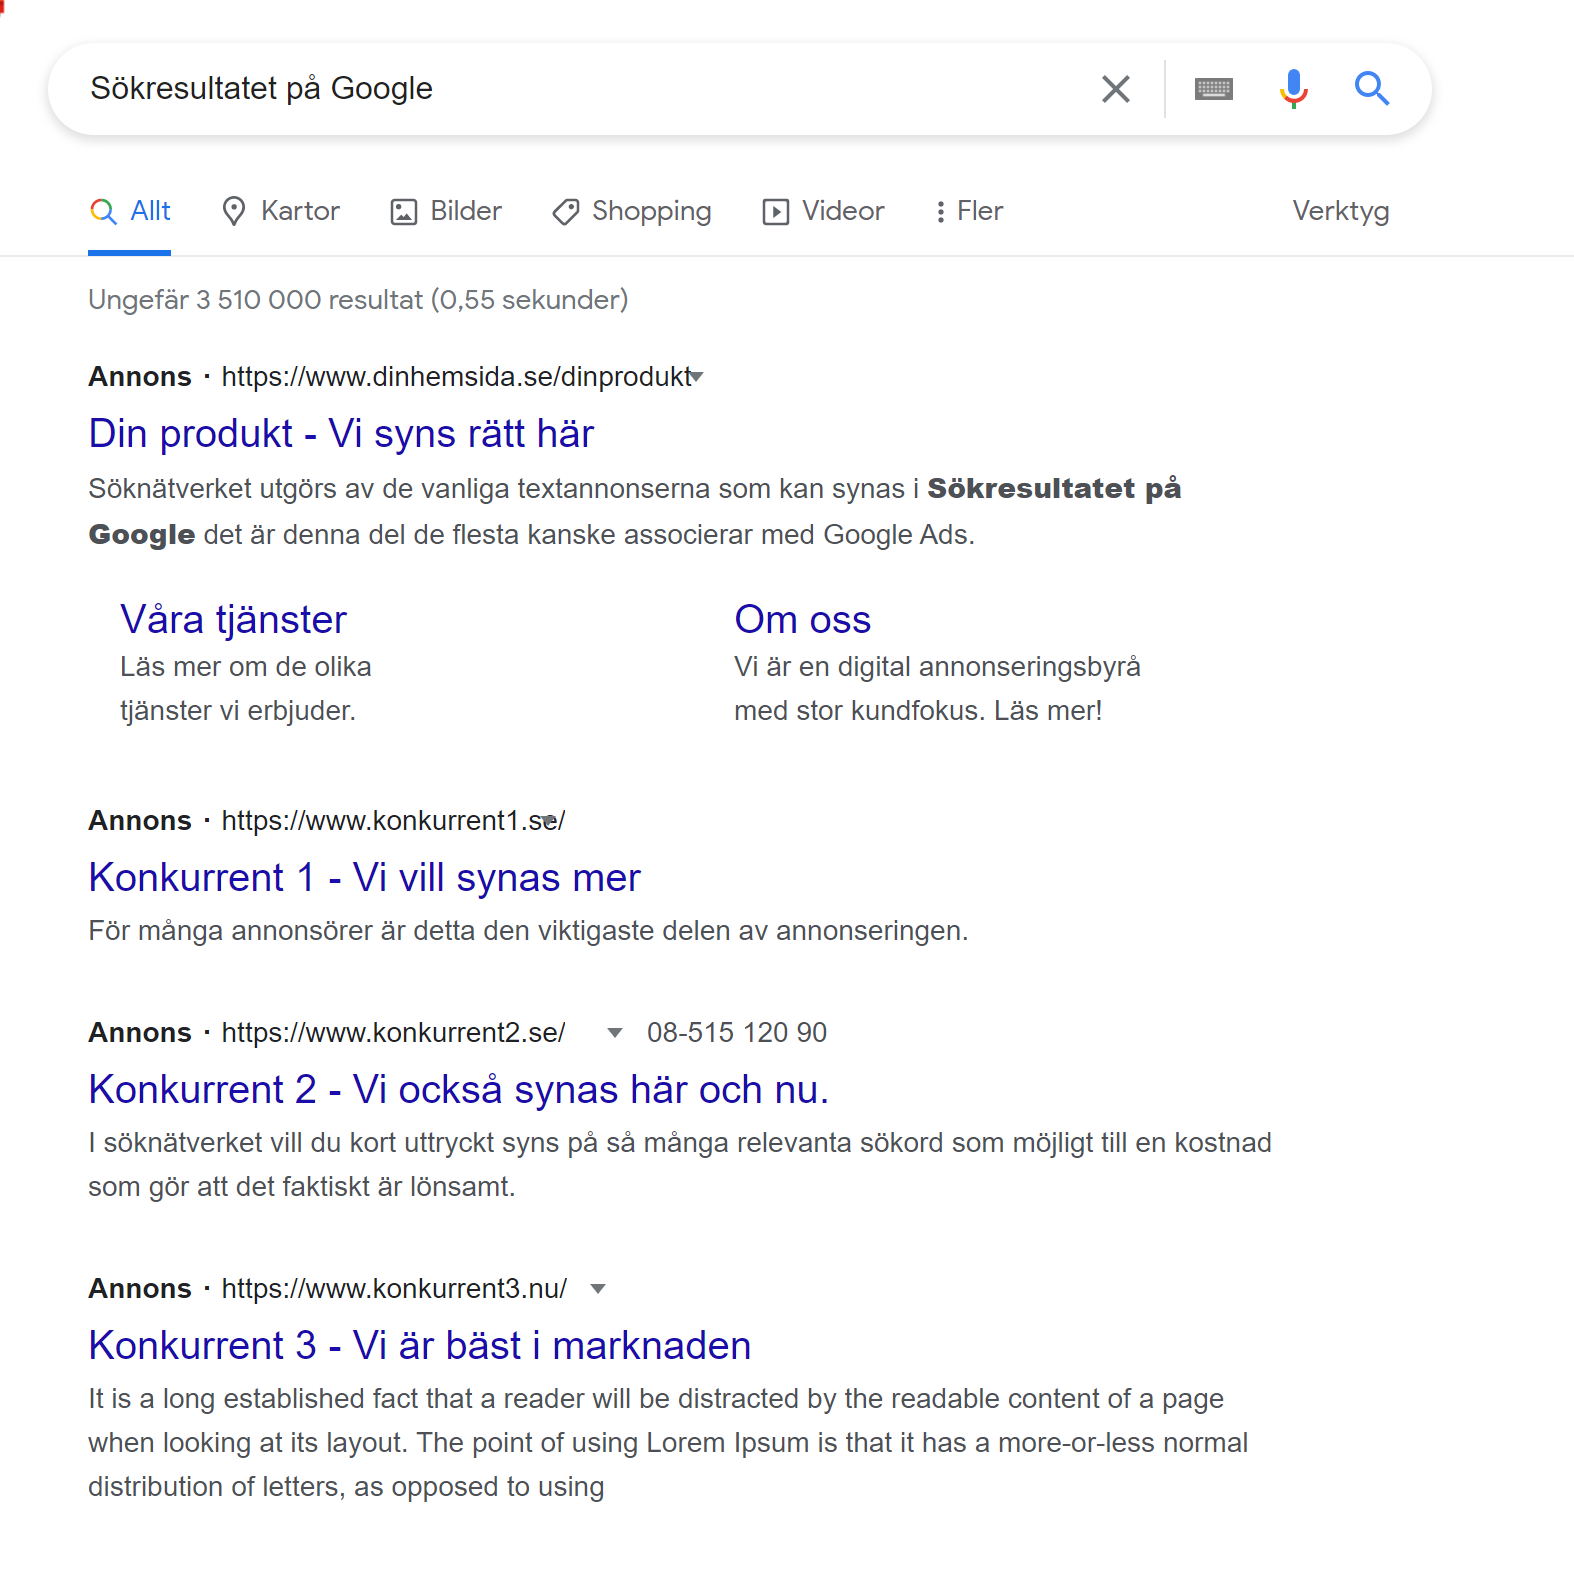Click the 'It is a long established fact' text
This screenshot has width=1574, height=1589.
coord(668,1443)
